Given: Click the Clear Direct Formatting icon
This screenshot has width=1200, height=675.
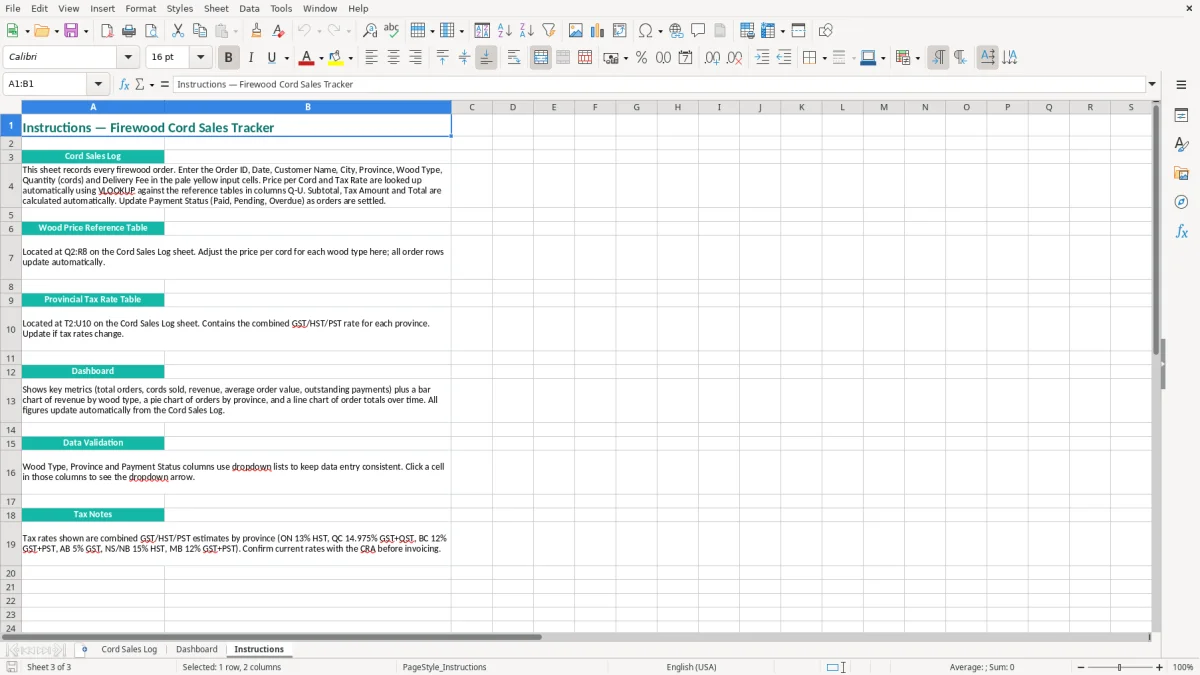Looking at the screenshot, I should tap(279, 31).
